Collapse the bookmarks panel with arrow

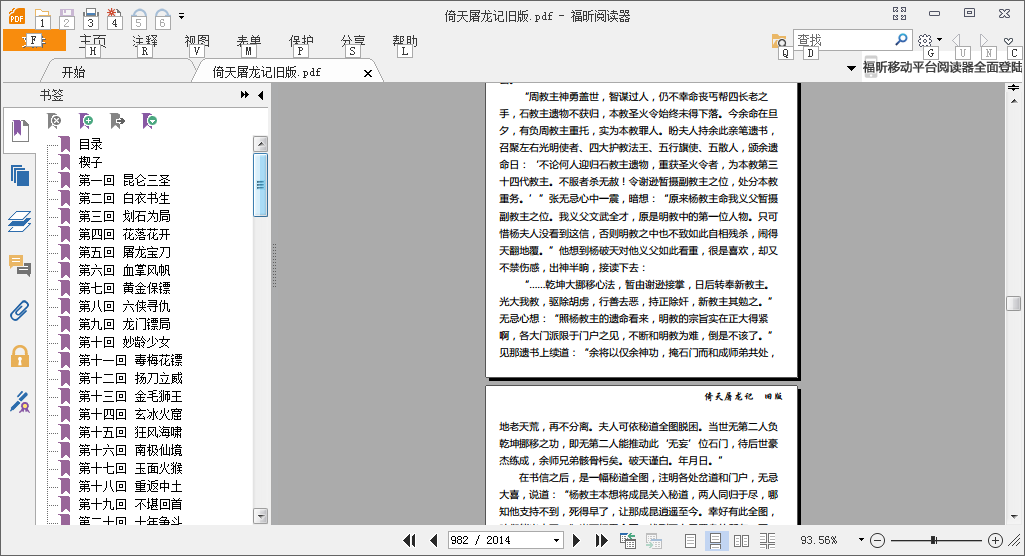pyautogui.click(x=261, y=95)
